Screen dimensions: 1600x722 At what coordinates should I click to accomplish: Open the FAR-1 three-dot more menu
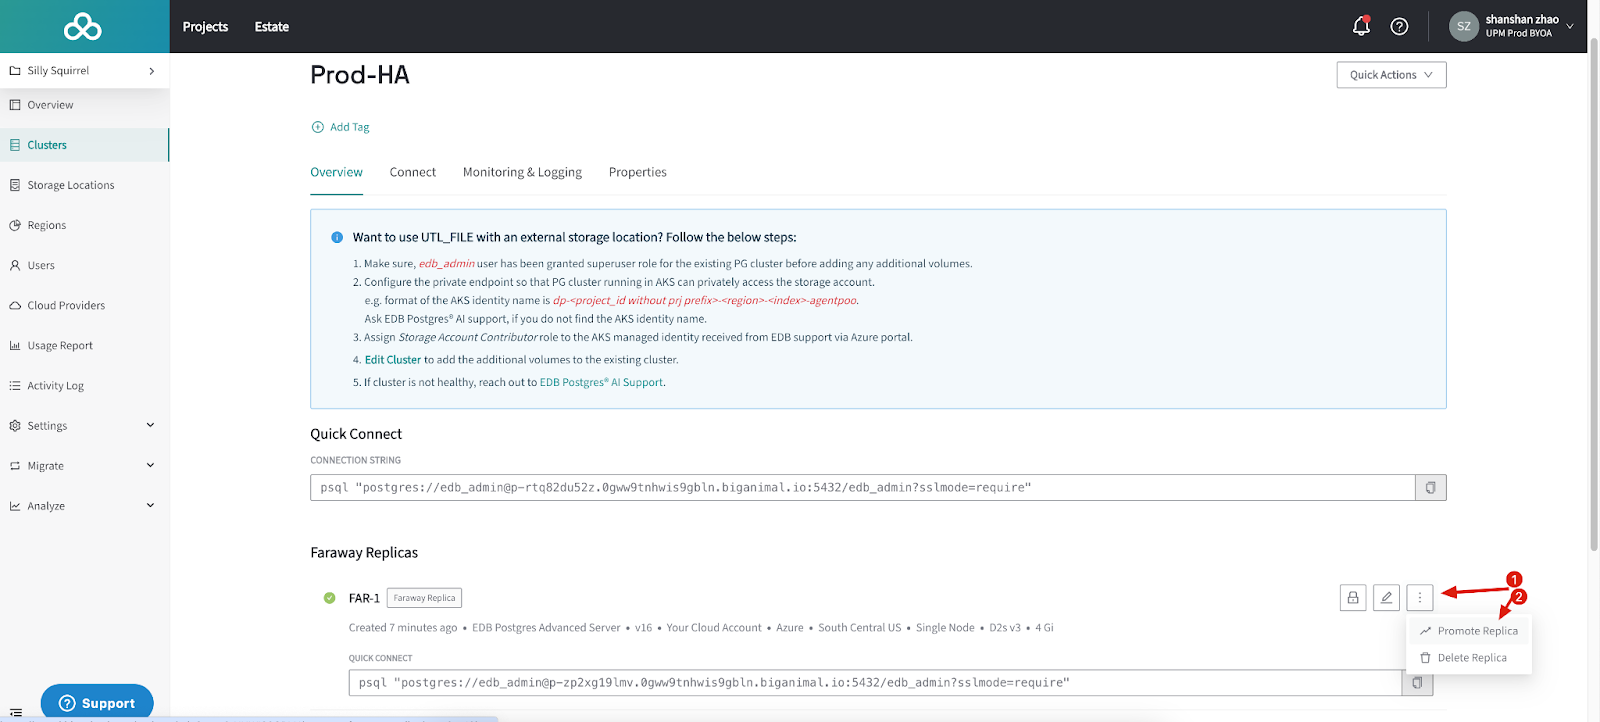(x=1419, y=598)
